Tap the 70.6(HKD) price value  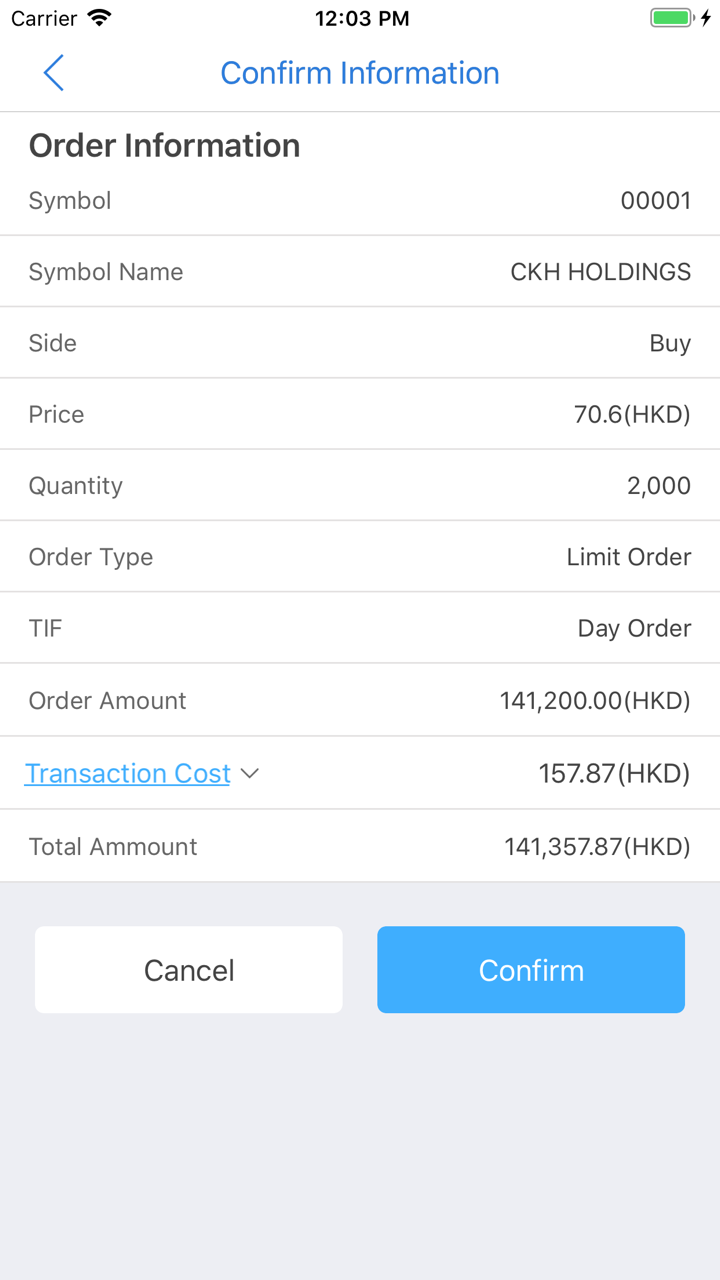(x=632, y=414)
